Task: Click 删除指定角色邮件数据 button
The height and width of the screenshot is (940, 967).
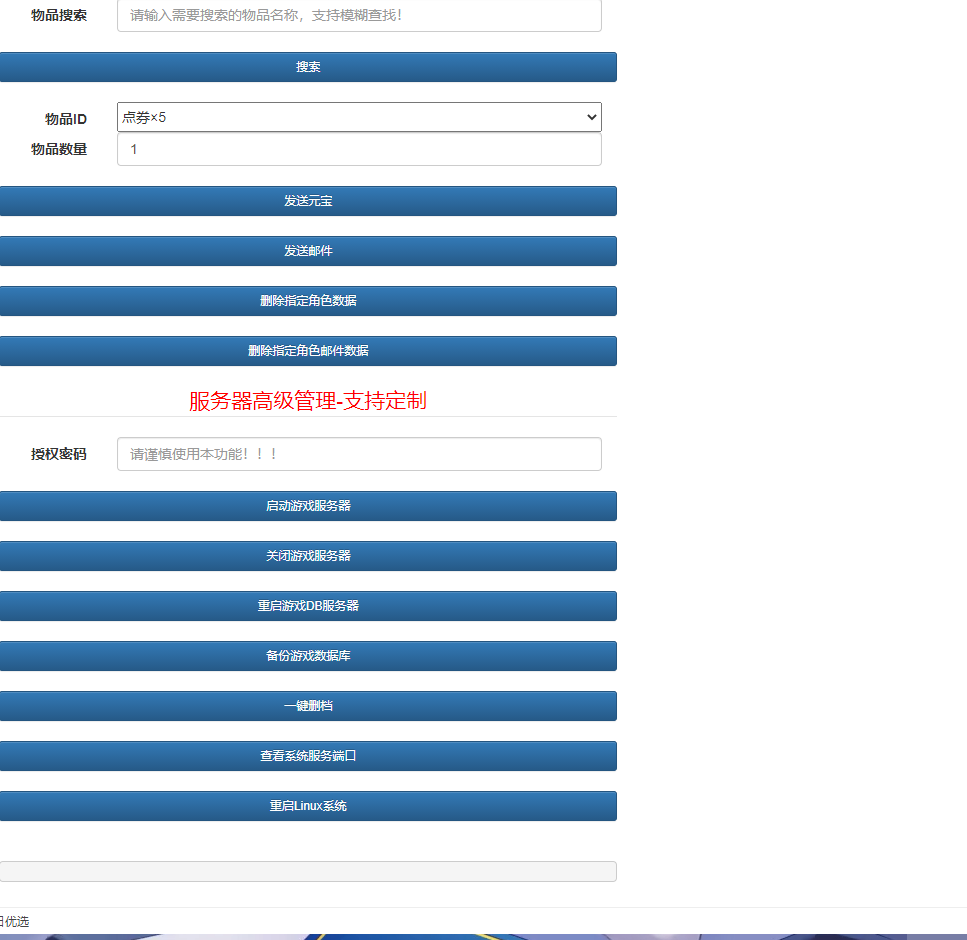Action: [308, 351]
